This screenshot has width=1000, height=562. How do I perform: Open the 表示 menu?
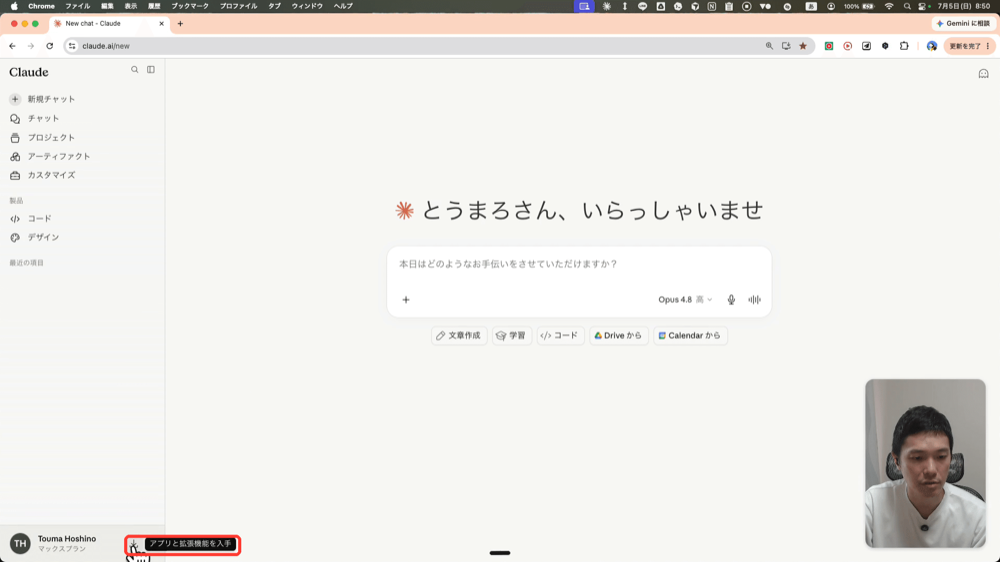(x=131, y=6)
